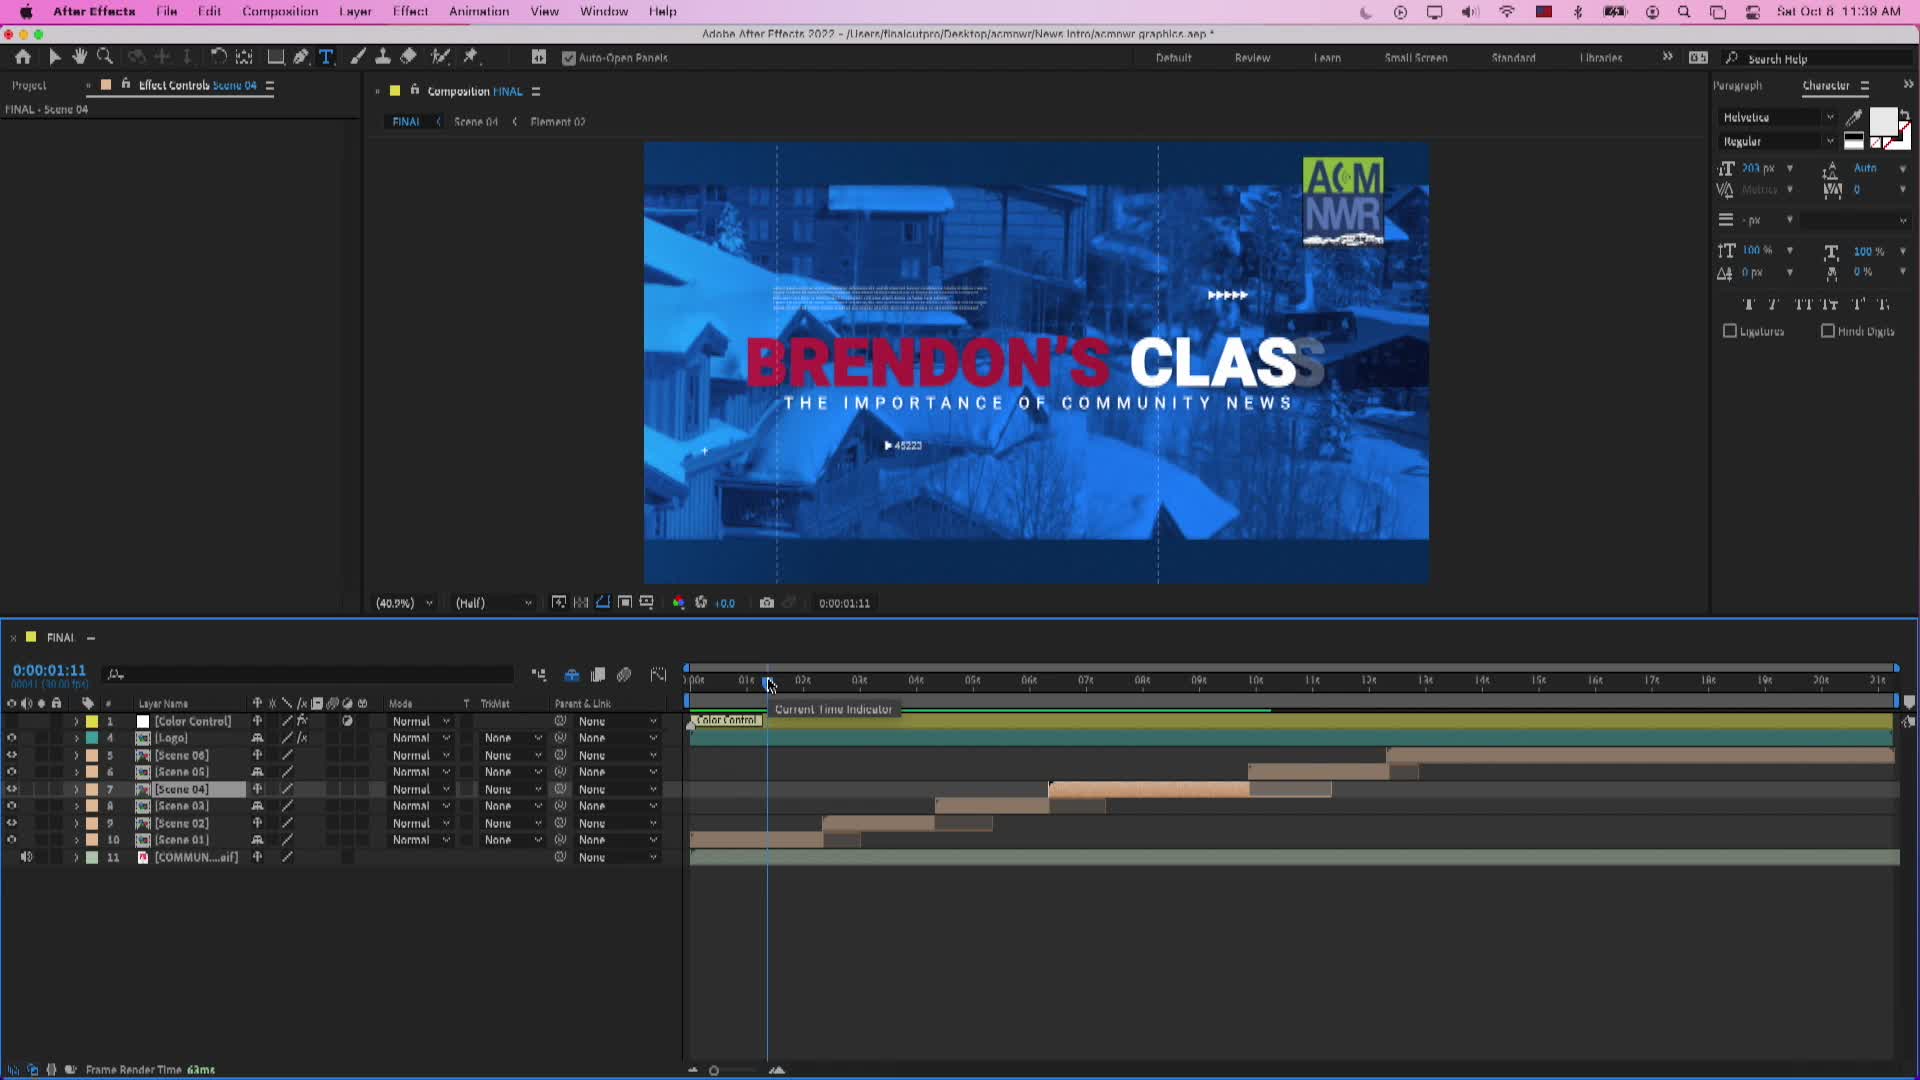This screenshot has height=1080, width=1920.
Task: Toggle frame blending for the composition
Action: click(x=598, y=675)
